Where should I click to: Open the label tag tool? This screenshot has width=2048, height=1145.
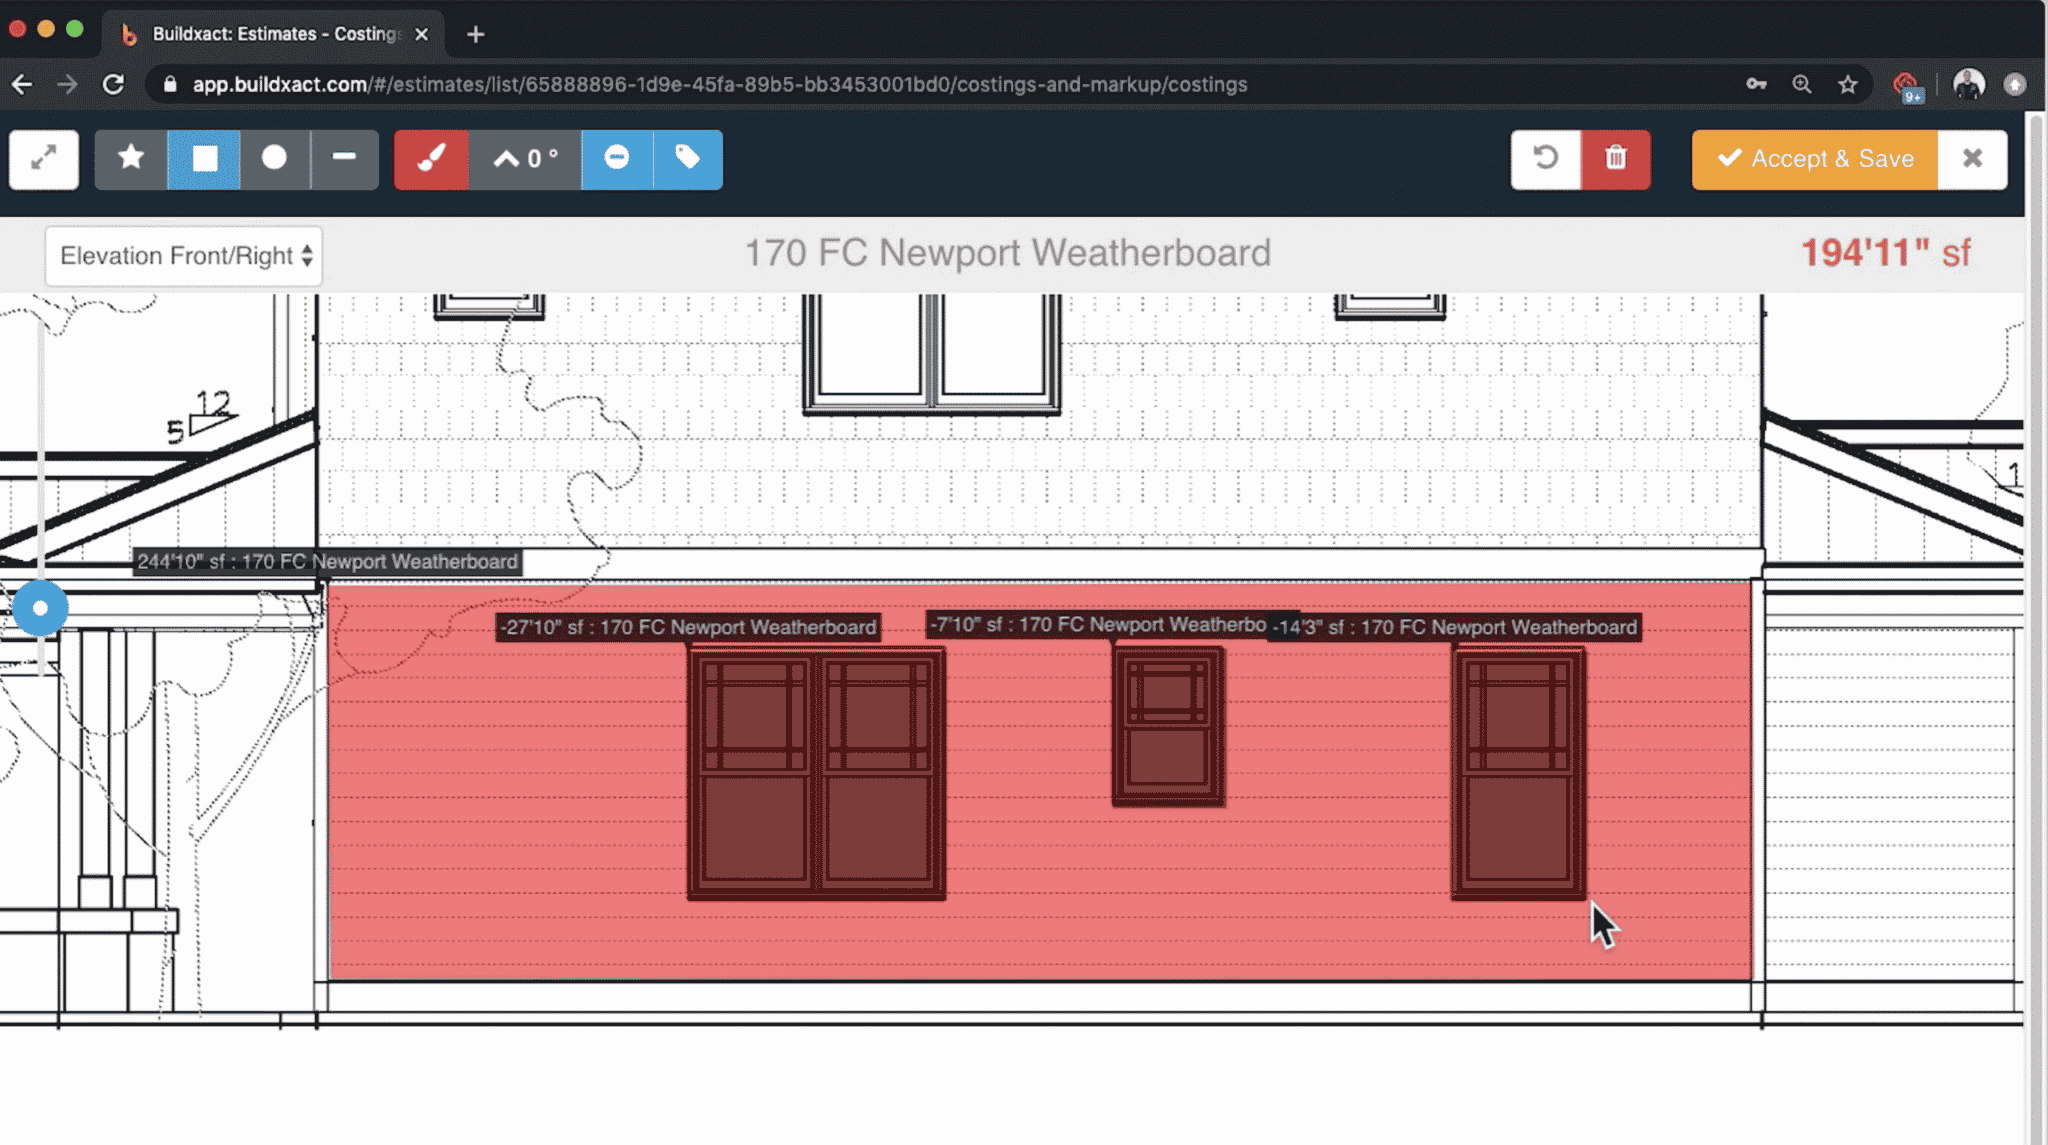click(x=688, y=159)
